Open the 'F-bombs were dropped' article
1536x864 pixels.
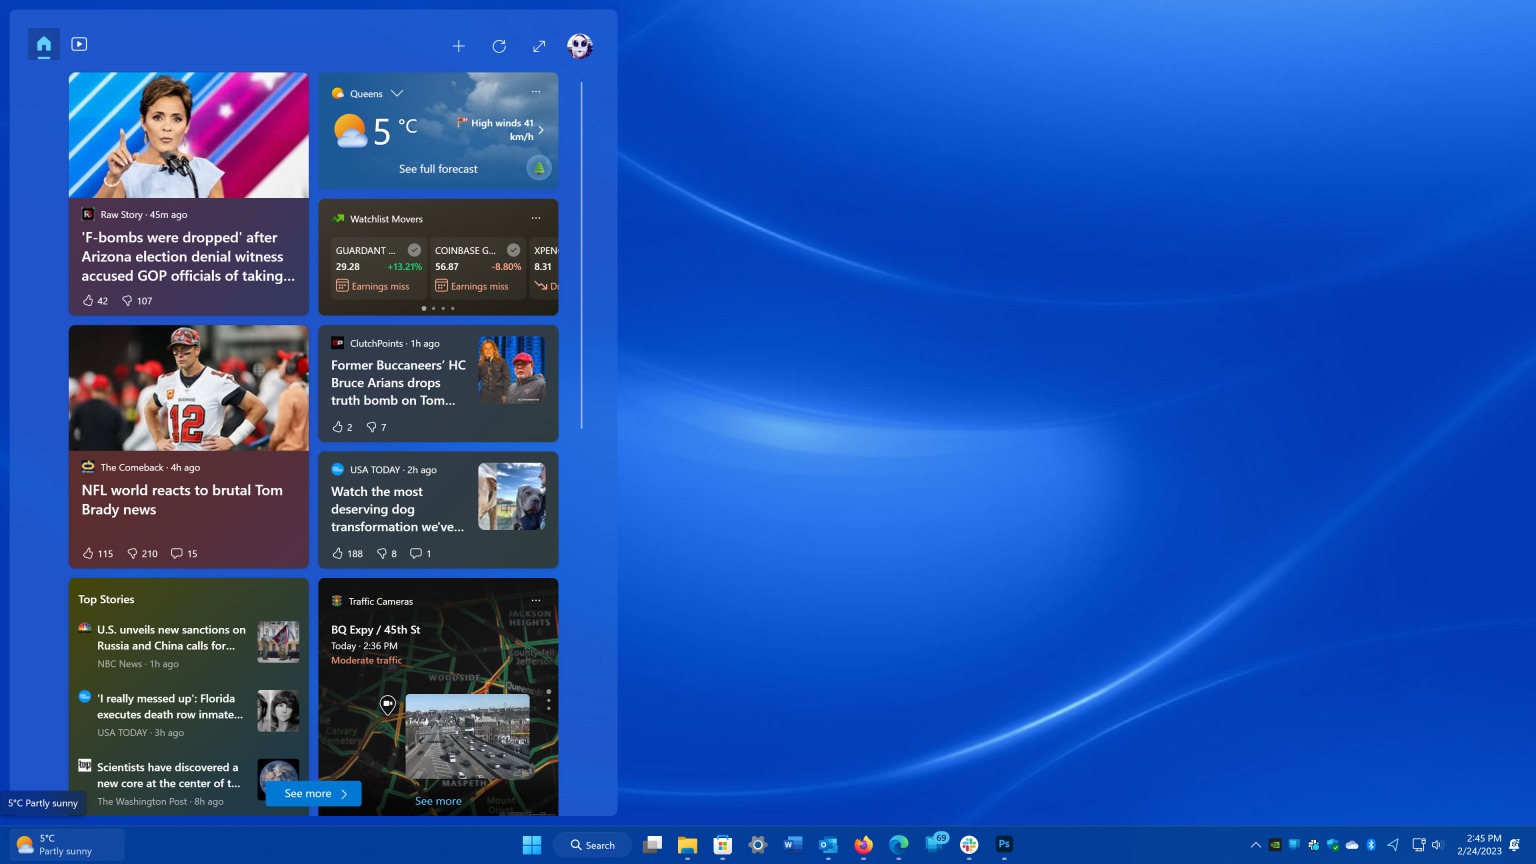click(188, 256)
